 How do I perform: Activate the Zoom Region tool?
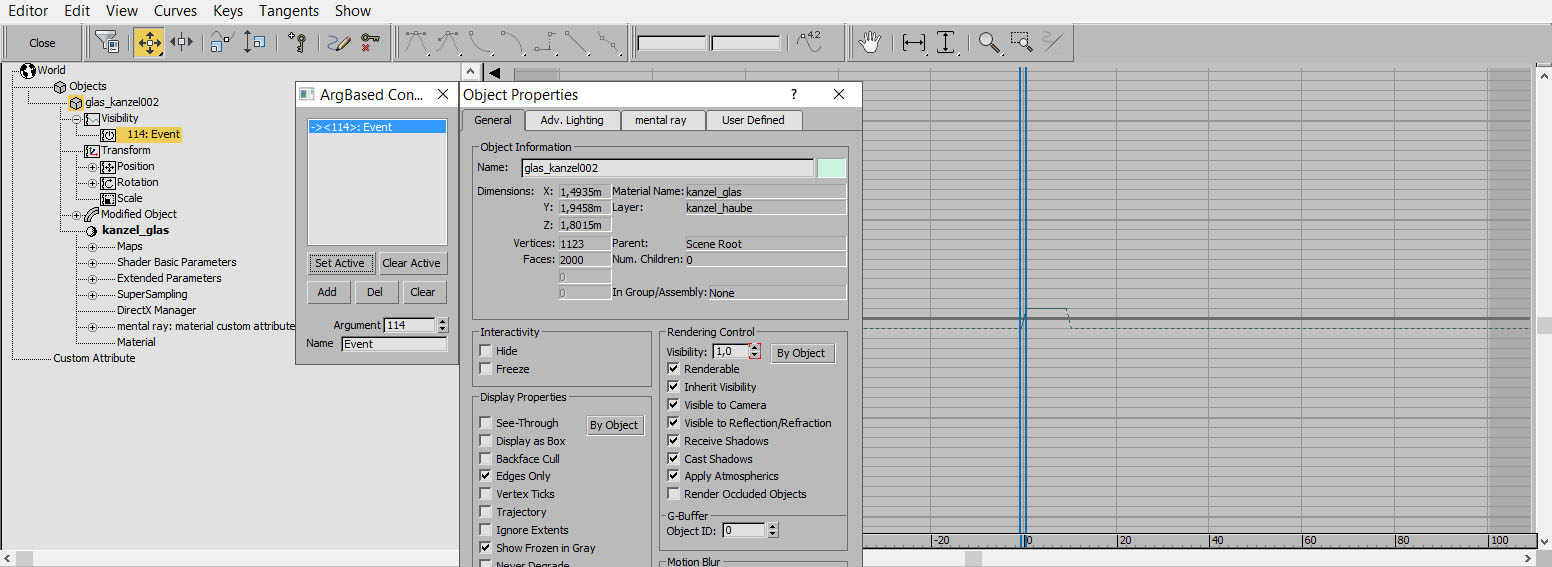1020,43
